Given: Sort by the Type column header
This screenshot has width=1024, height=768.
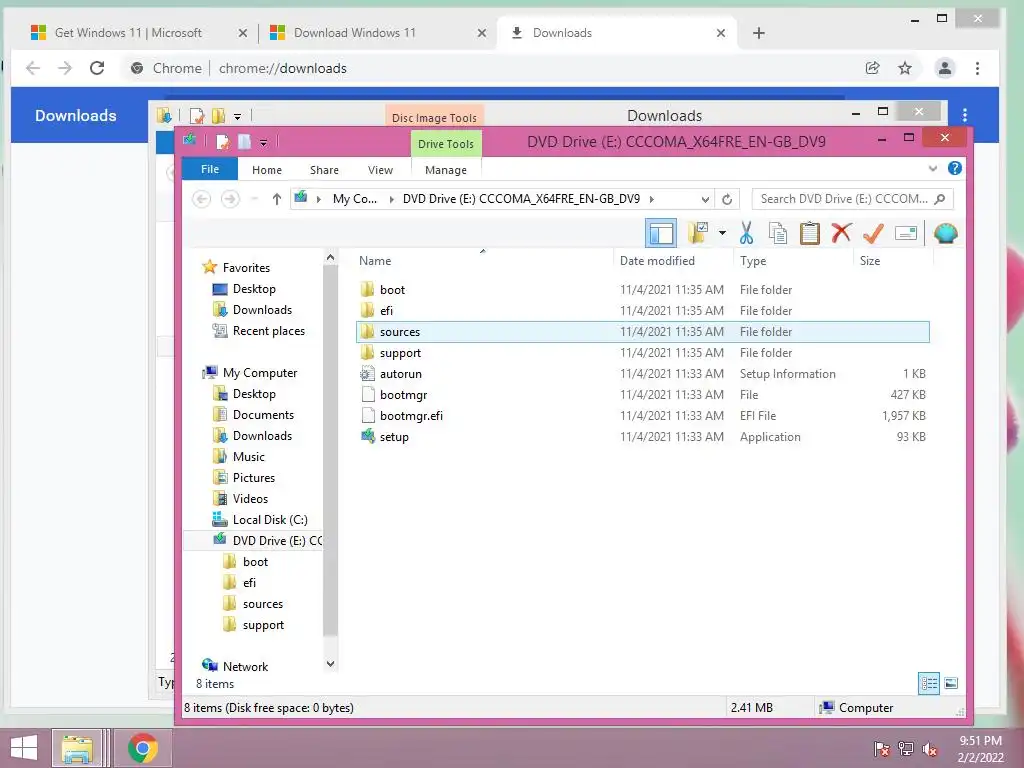Looking at the screenshot, I should point(753,261).
